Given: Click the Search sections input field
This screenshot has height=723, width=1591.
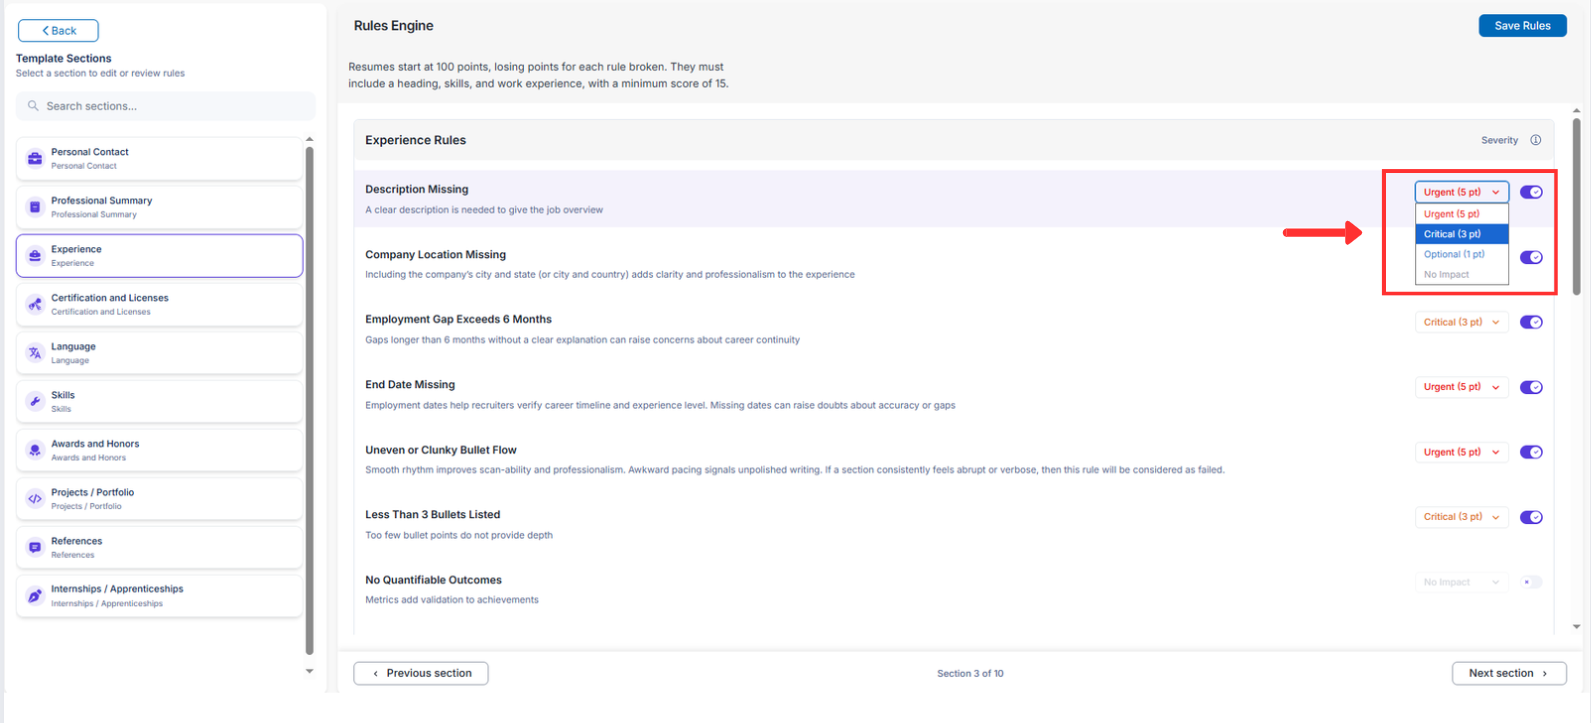Looking at the screenshot, I should (166, 106).
